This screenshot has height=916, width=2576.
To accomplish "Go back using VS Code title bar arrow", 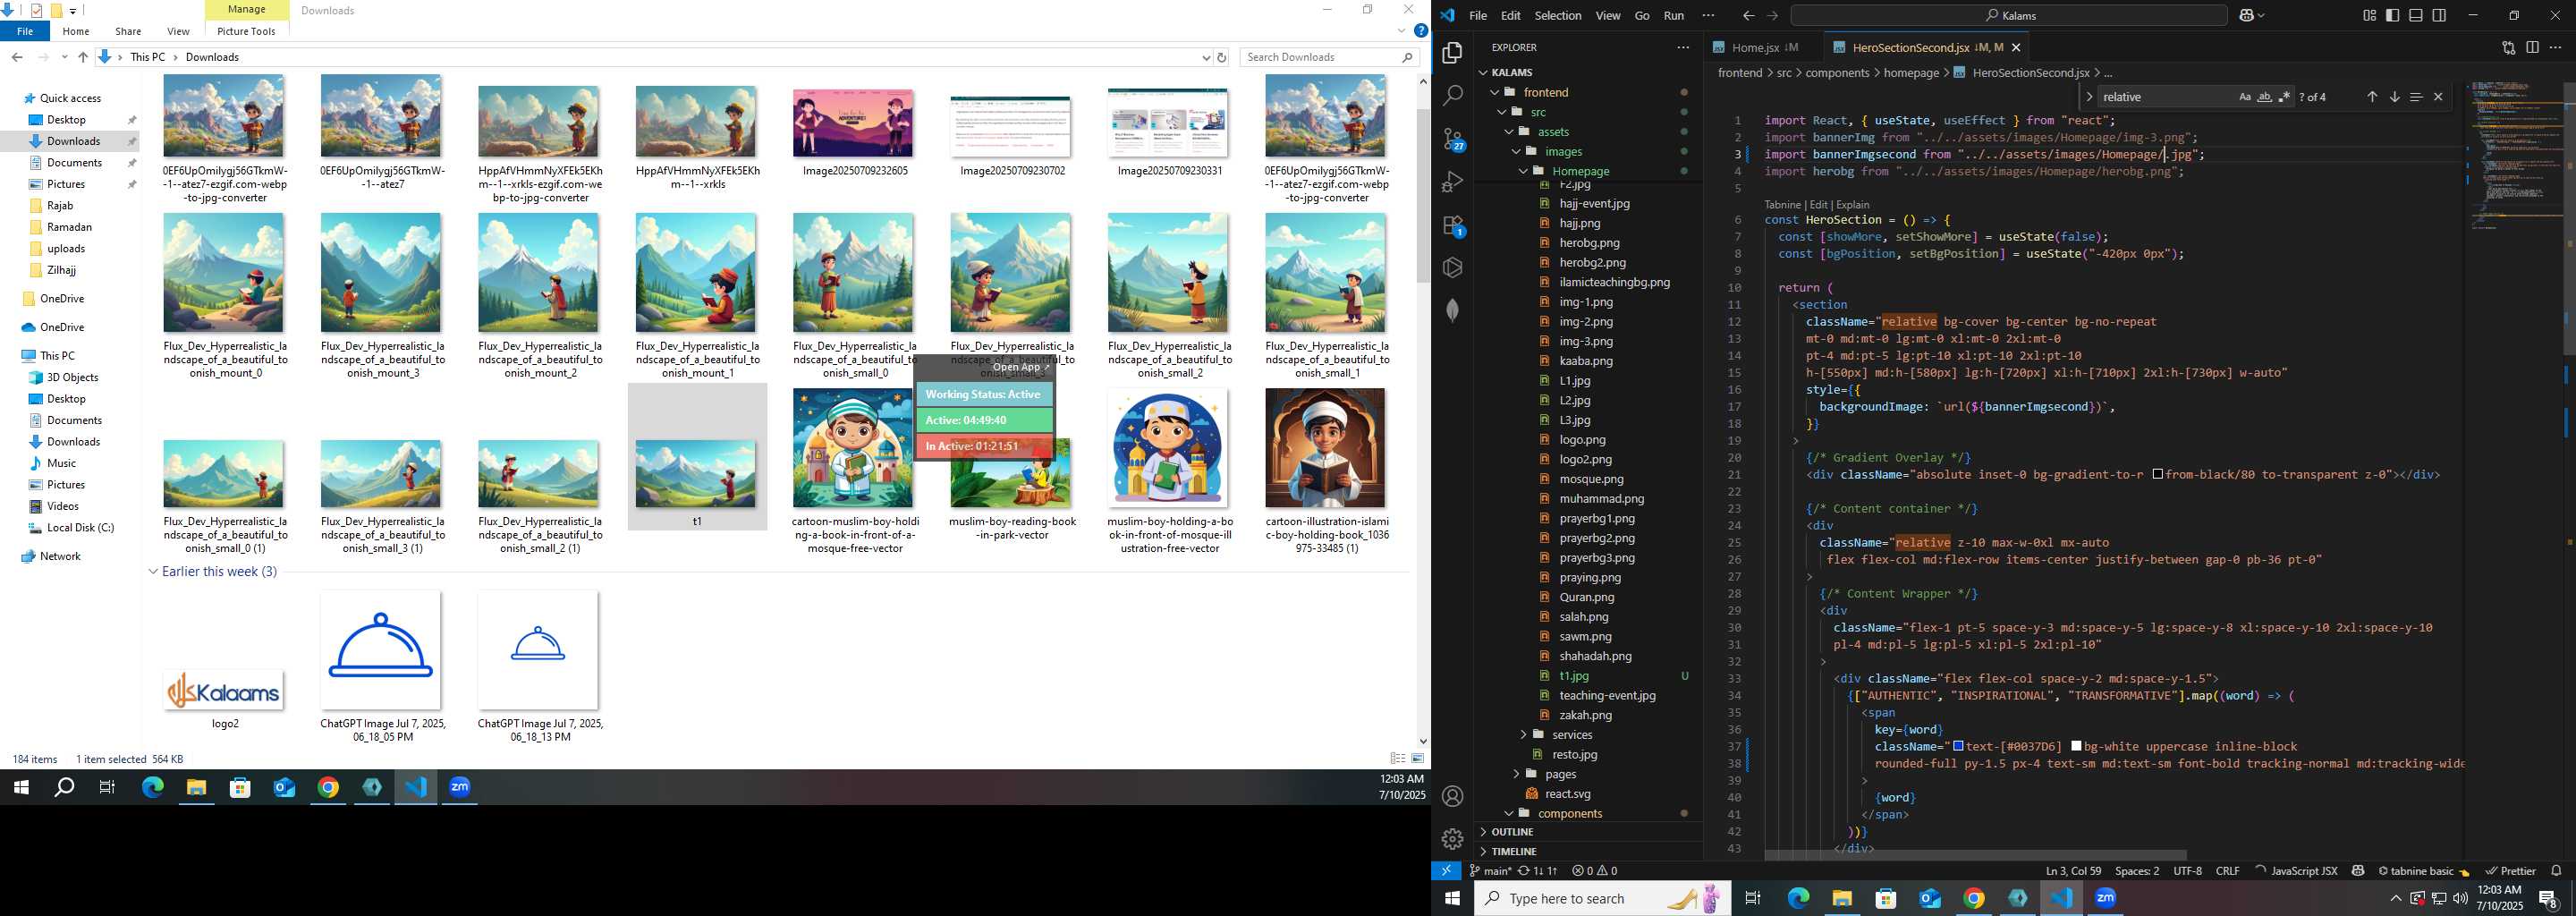I will coord(1748,15).
